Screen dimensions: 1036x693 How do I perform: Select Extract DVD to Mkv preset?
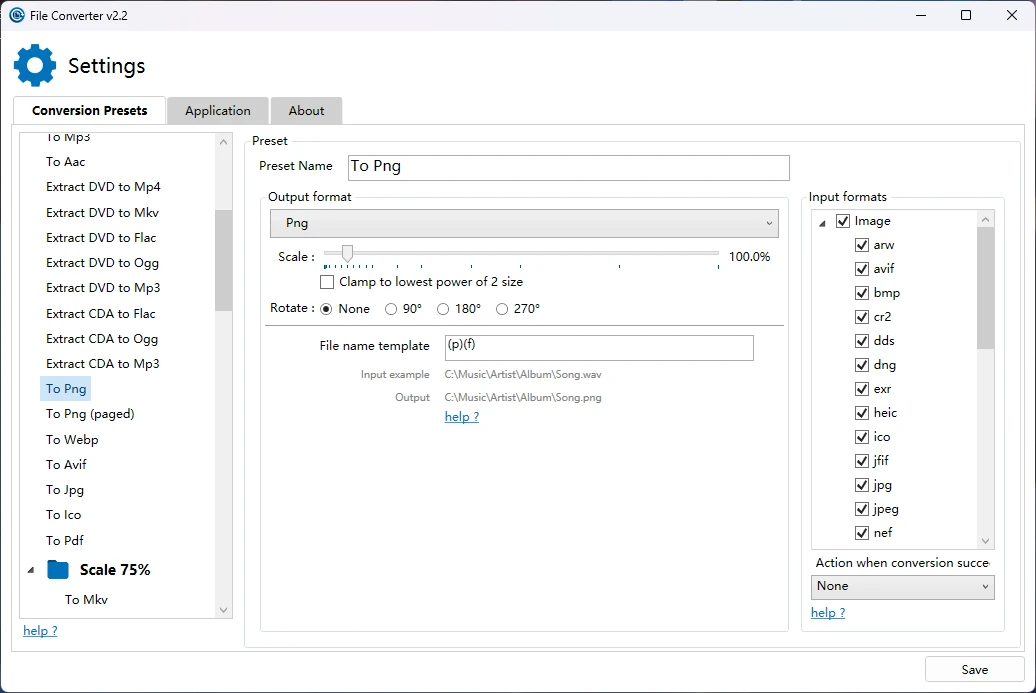click(102, 213)
